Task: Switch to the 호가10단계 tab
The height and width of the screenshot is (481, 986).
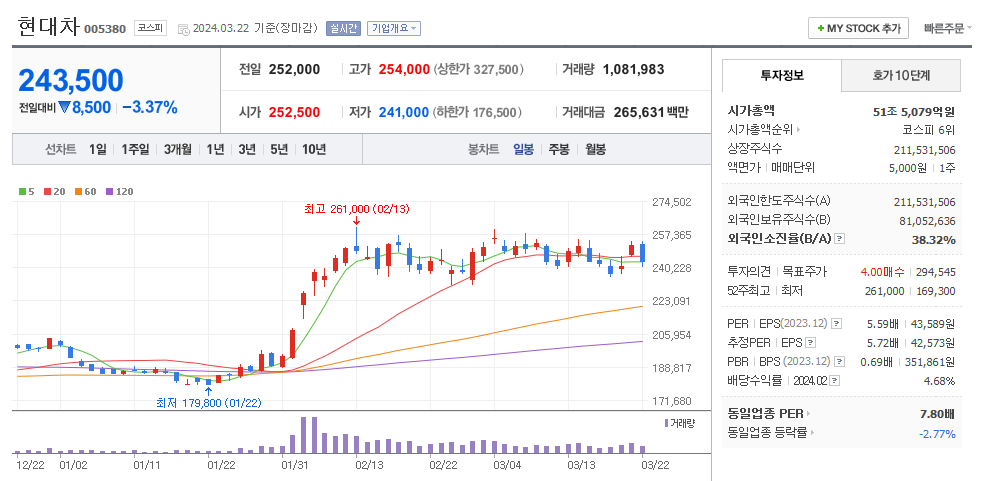Action: (x=901, y=75)
